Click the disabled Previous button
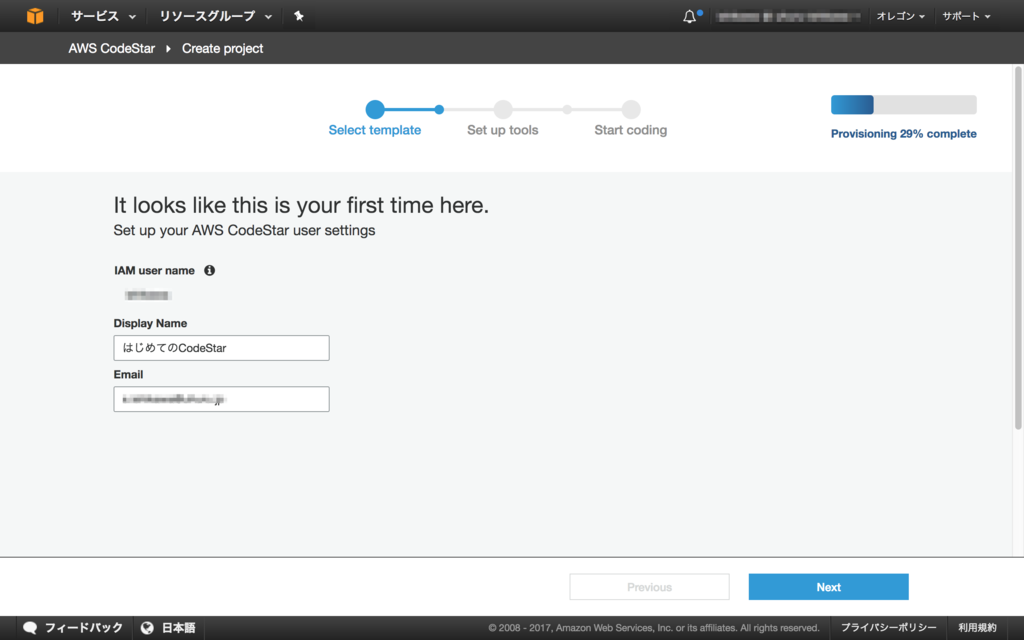This screenshot has width=1024, height=640. [649, 587]
